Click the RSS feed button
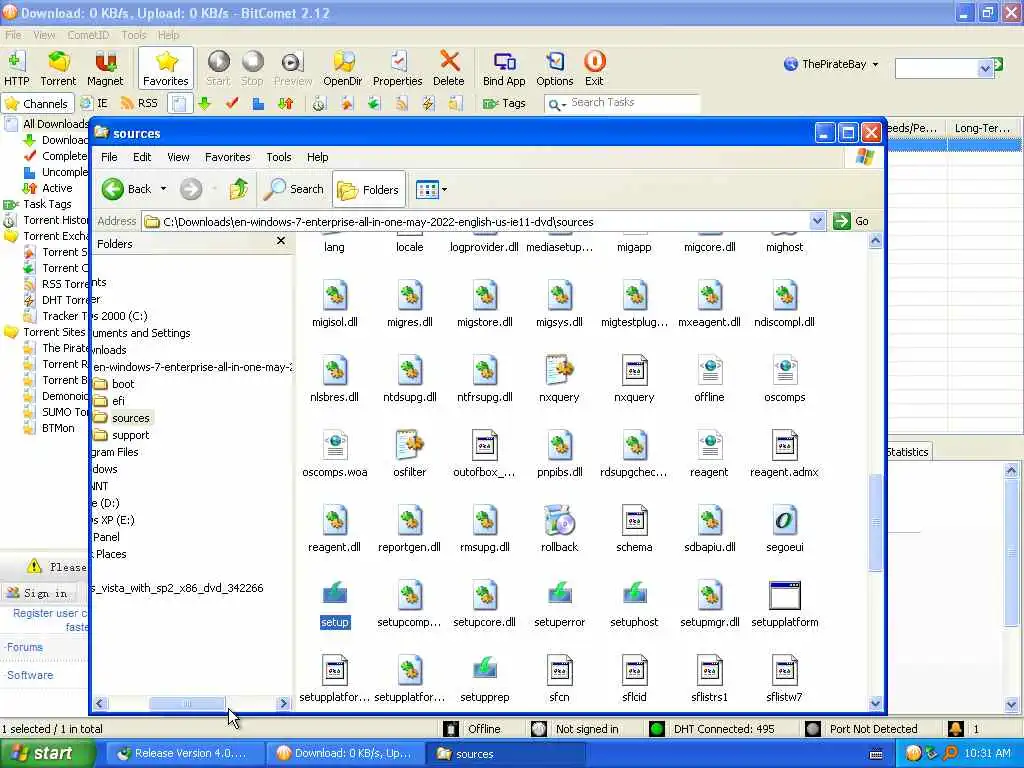 (x=139, y=103)
